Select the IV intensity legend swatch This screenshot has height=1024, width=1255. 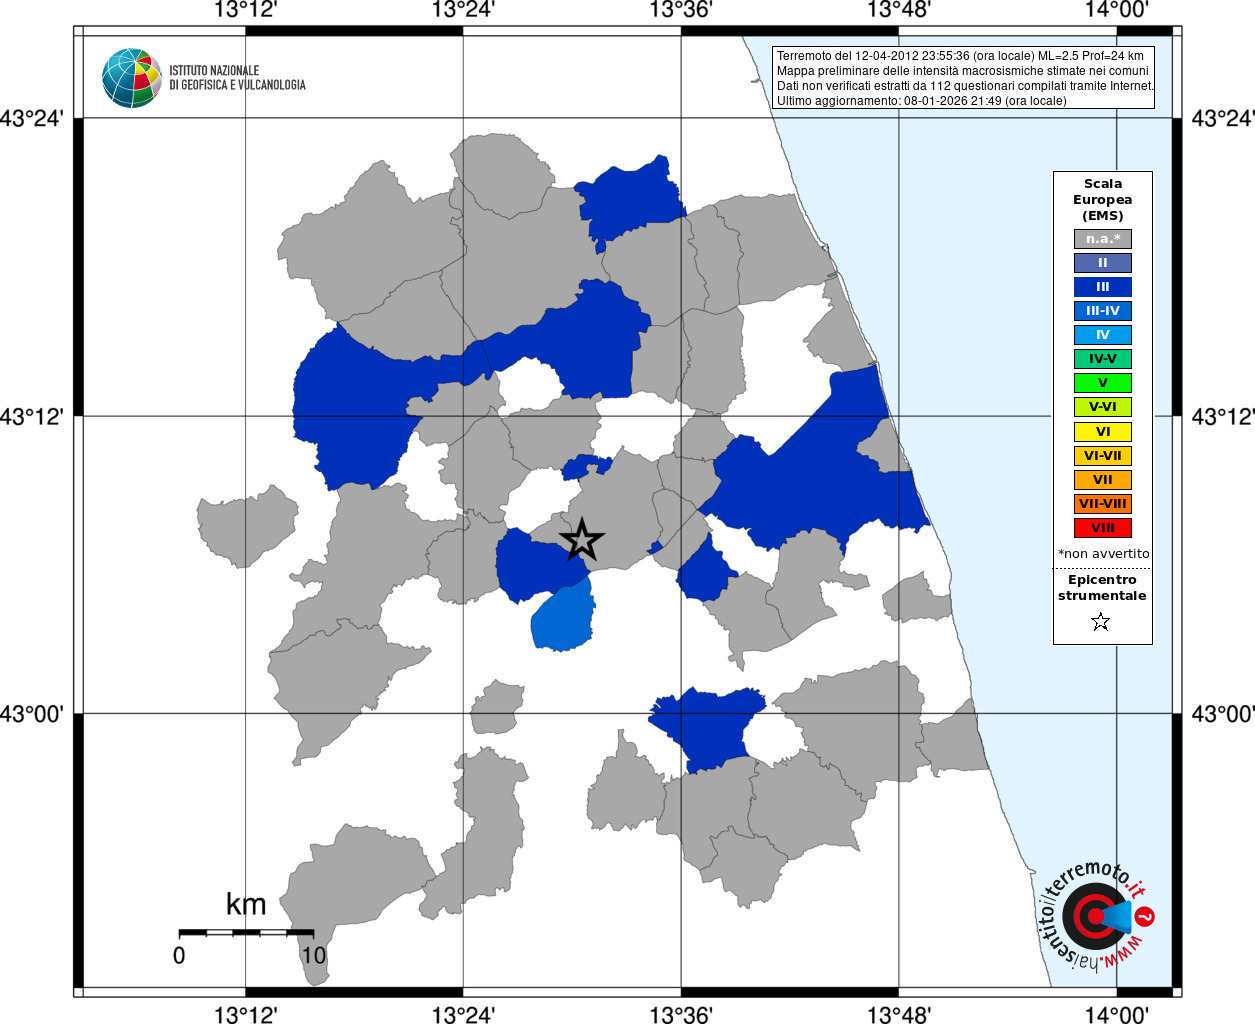(1103, 335)
